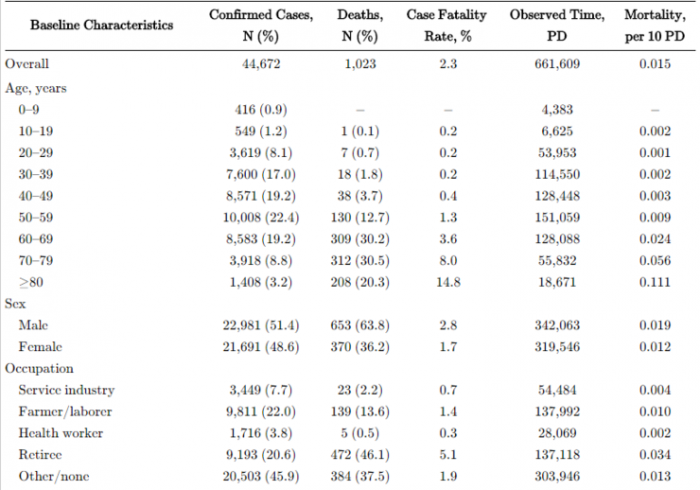Select the Observed Time PD header
The width and height of the screenshot is (700, 490).
556,23
